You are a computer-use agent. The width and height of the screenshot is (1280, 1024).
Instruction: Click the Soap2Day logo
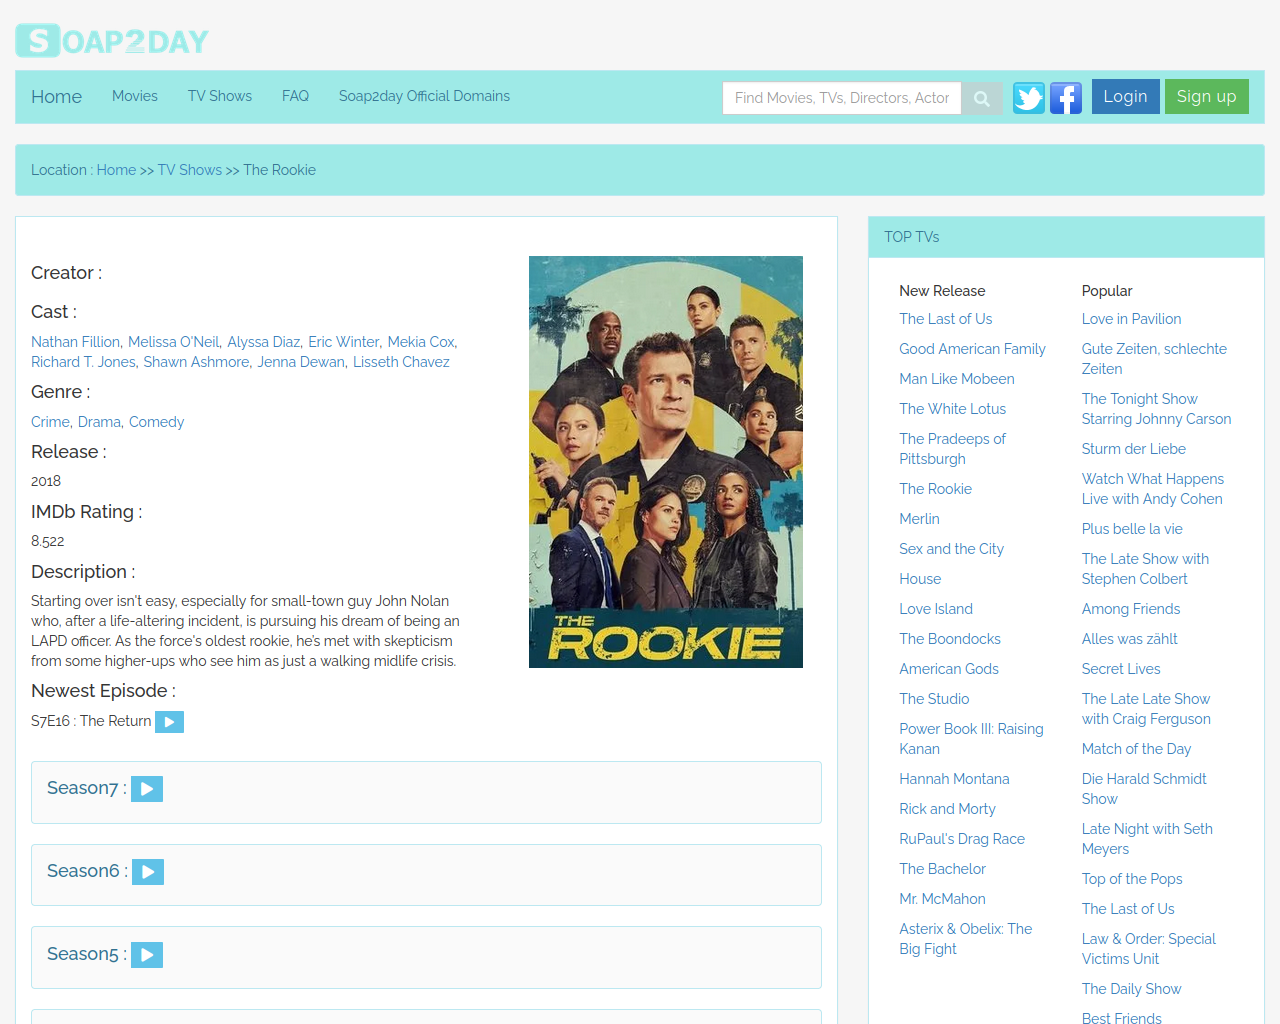[112, 41]
